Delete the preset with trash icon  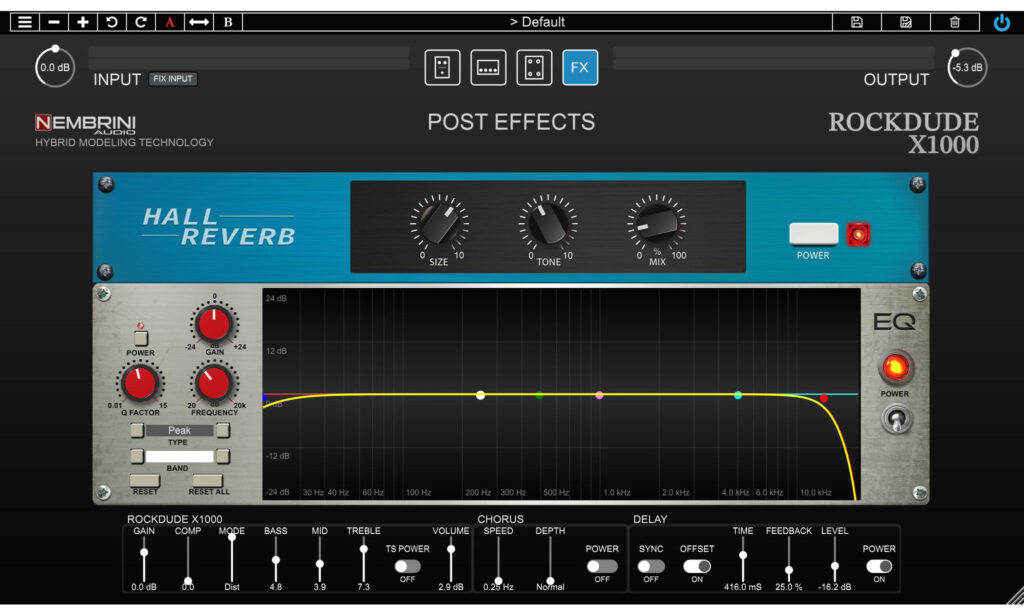(x=955, y=22)
